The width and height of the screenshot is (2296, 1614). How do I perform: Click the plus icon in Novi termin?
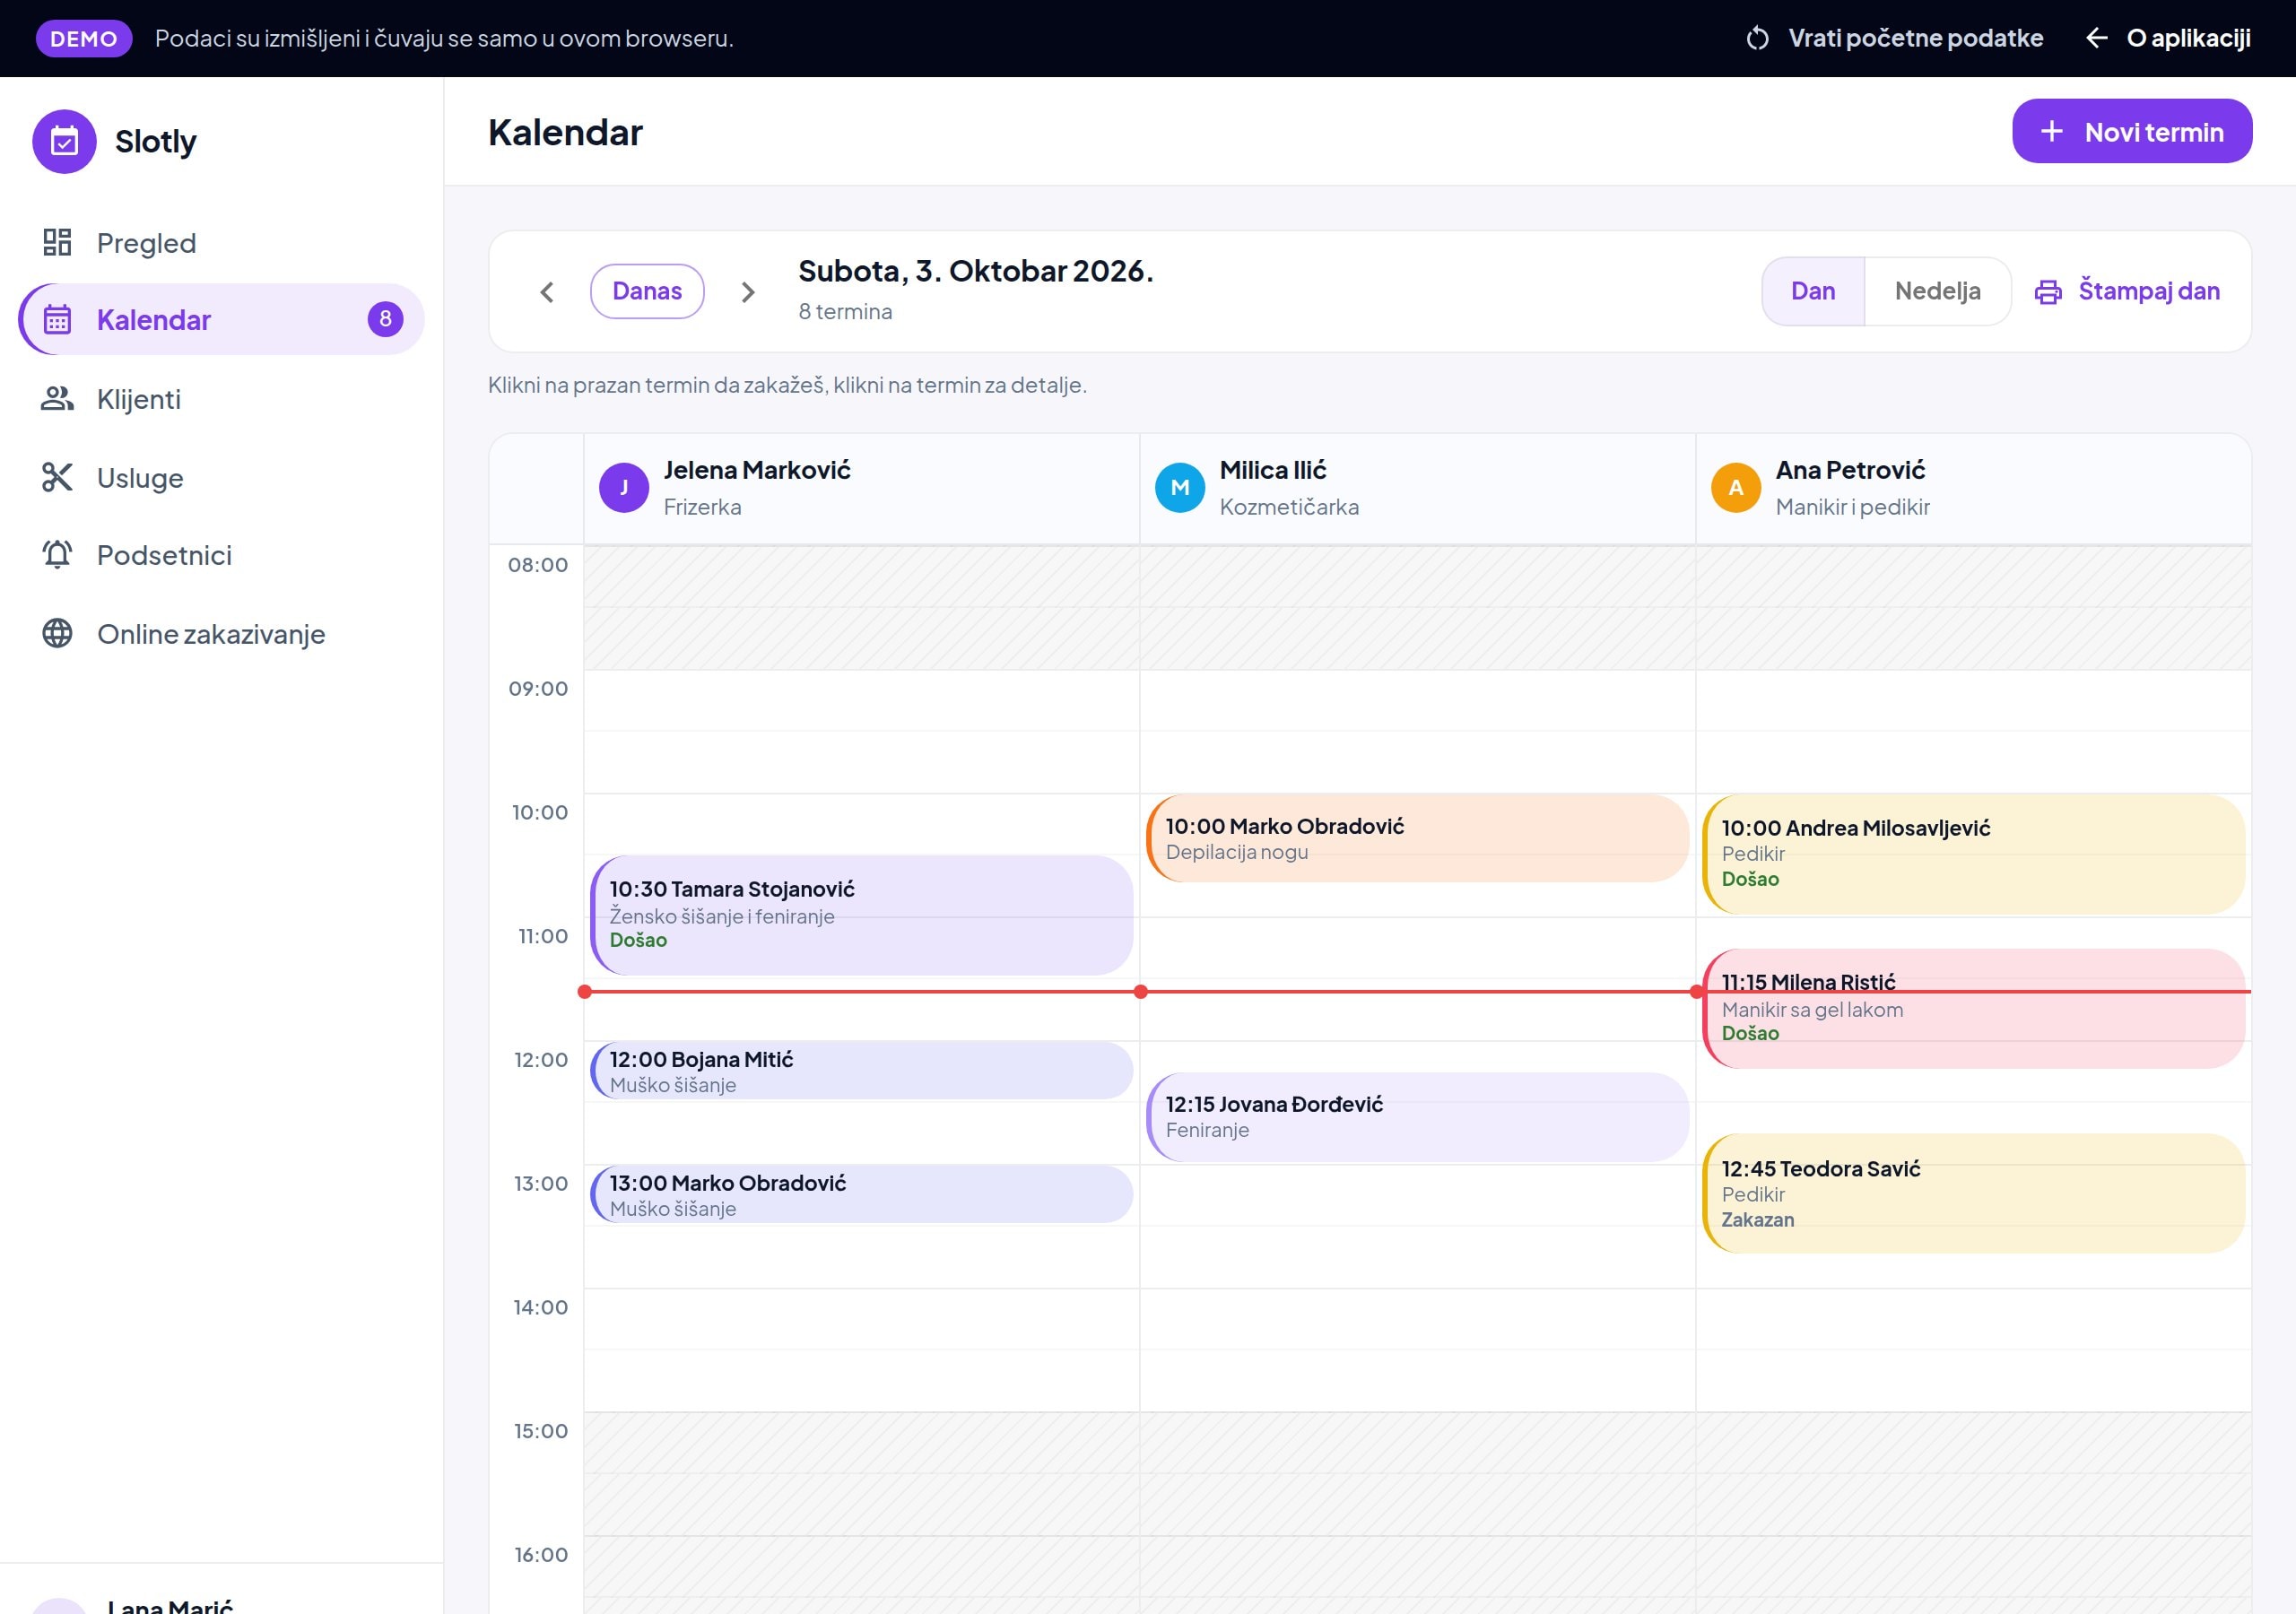click(2051, 131)
